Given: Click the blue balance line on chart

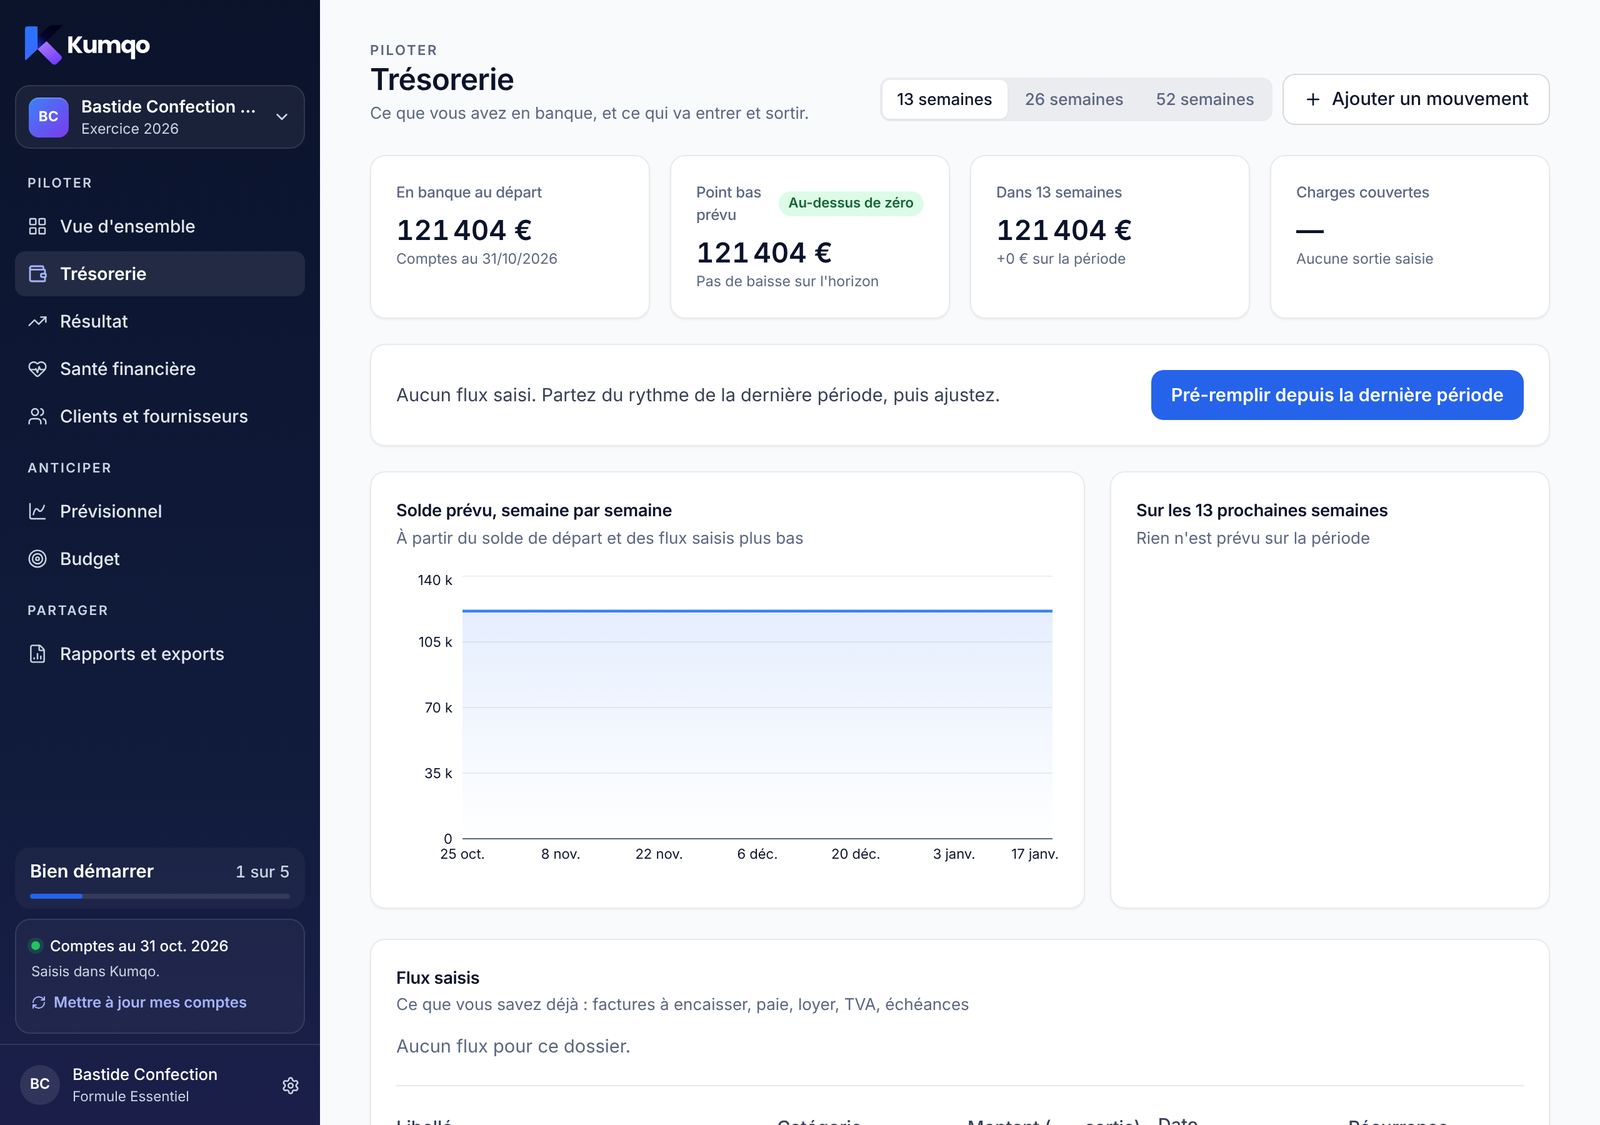Looking at the screenshot, I should pyautogui.click(x=757, y=610).
